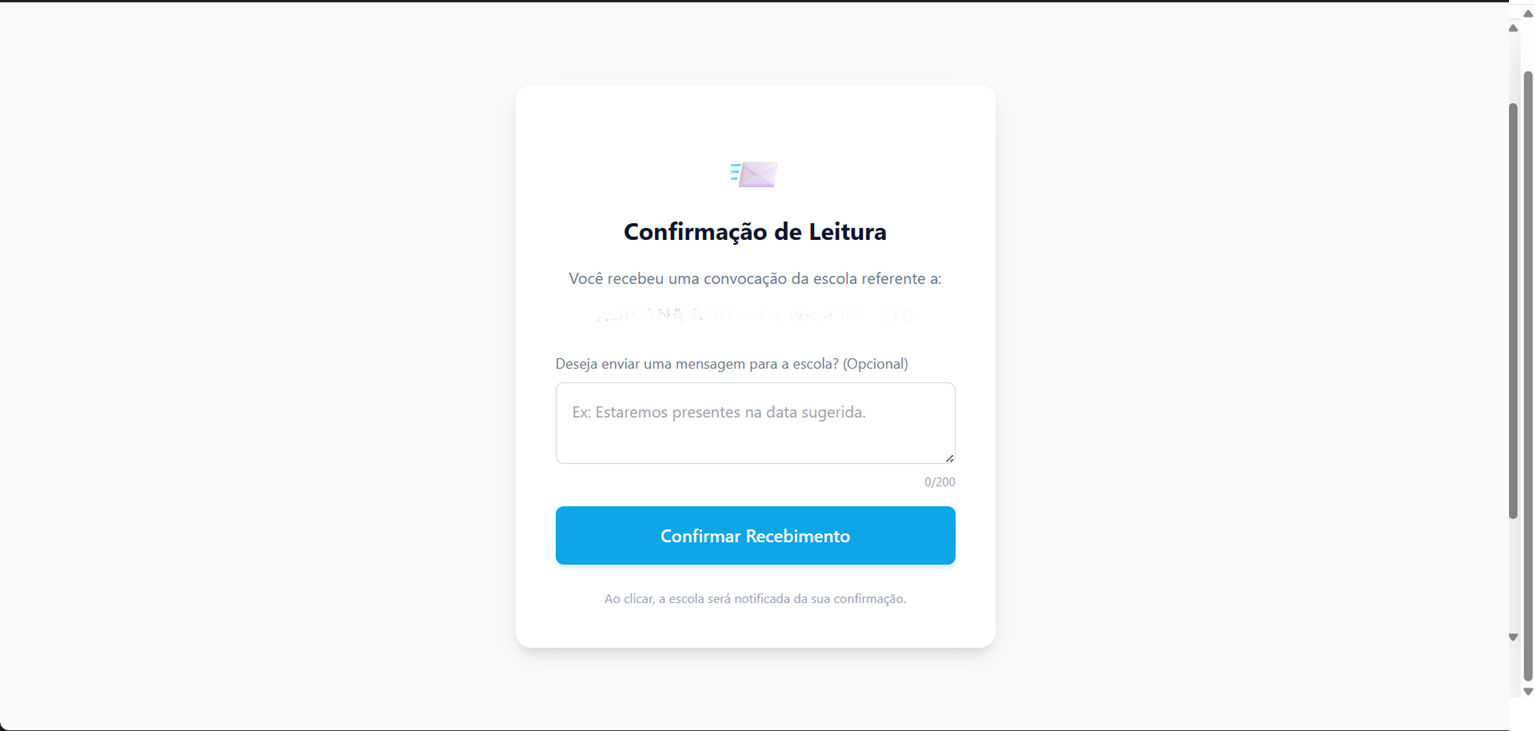Click the 'Você recebeu uma convocação' text
Screen dimensions: 1535x731
pos(755,279)
